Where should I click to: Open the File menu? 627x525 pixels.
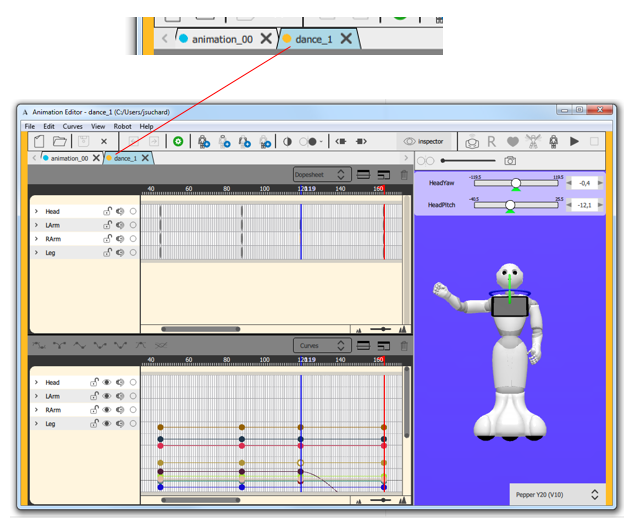click(30, 126)
